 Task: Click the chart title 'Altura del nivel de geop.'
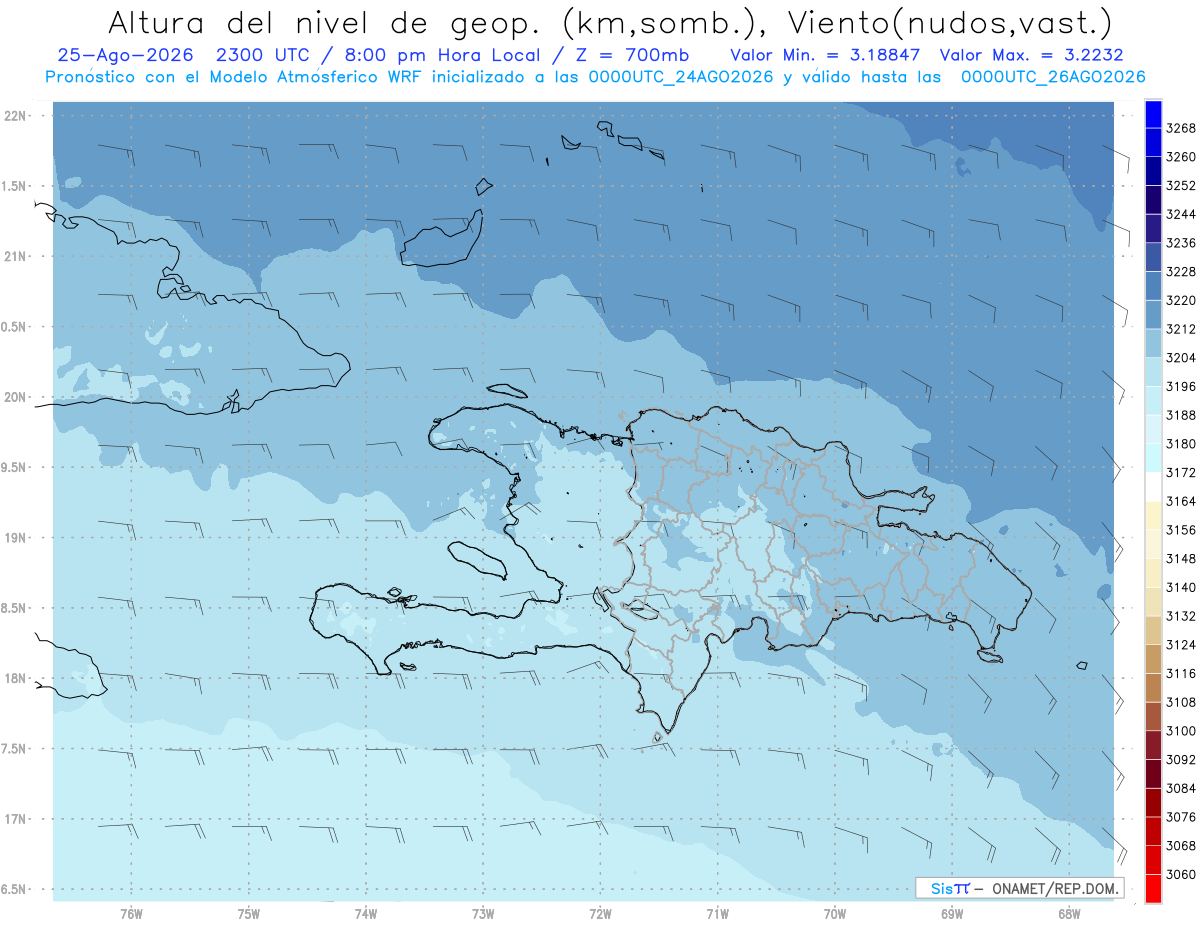point(325,22)
